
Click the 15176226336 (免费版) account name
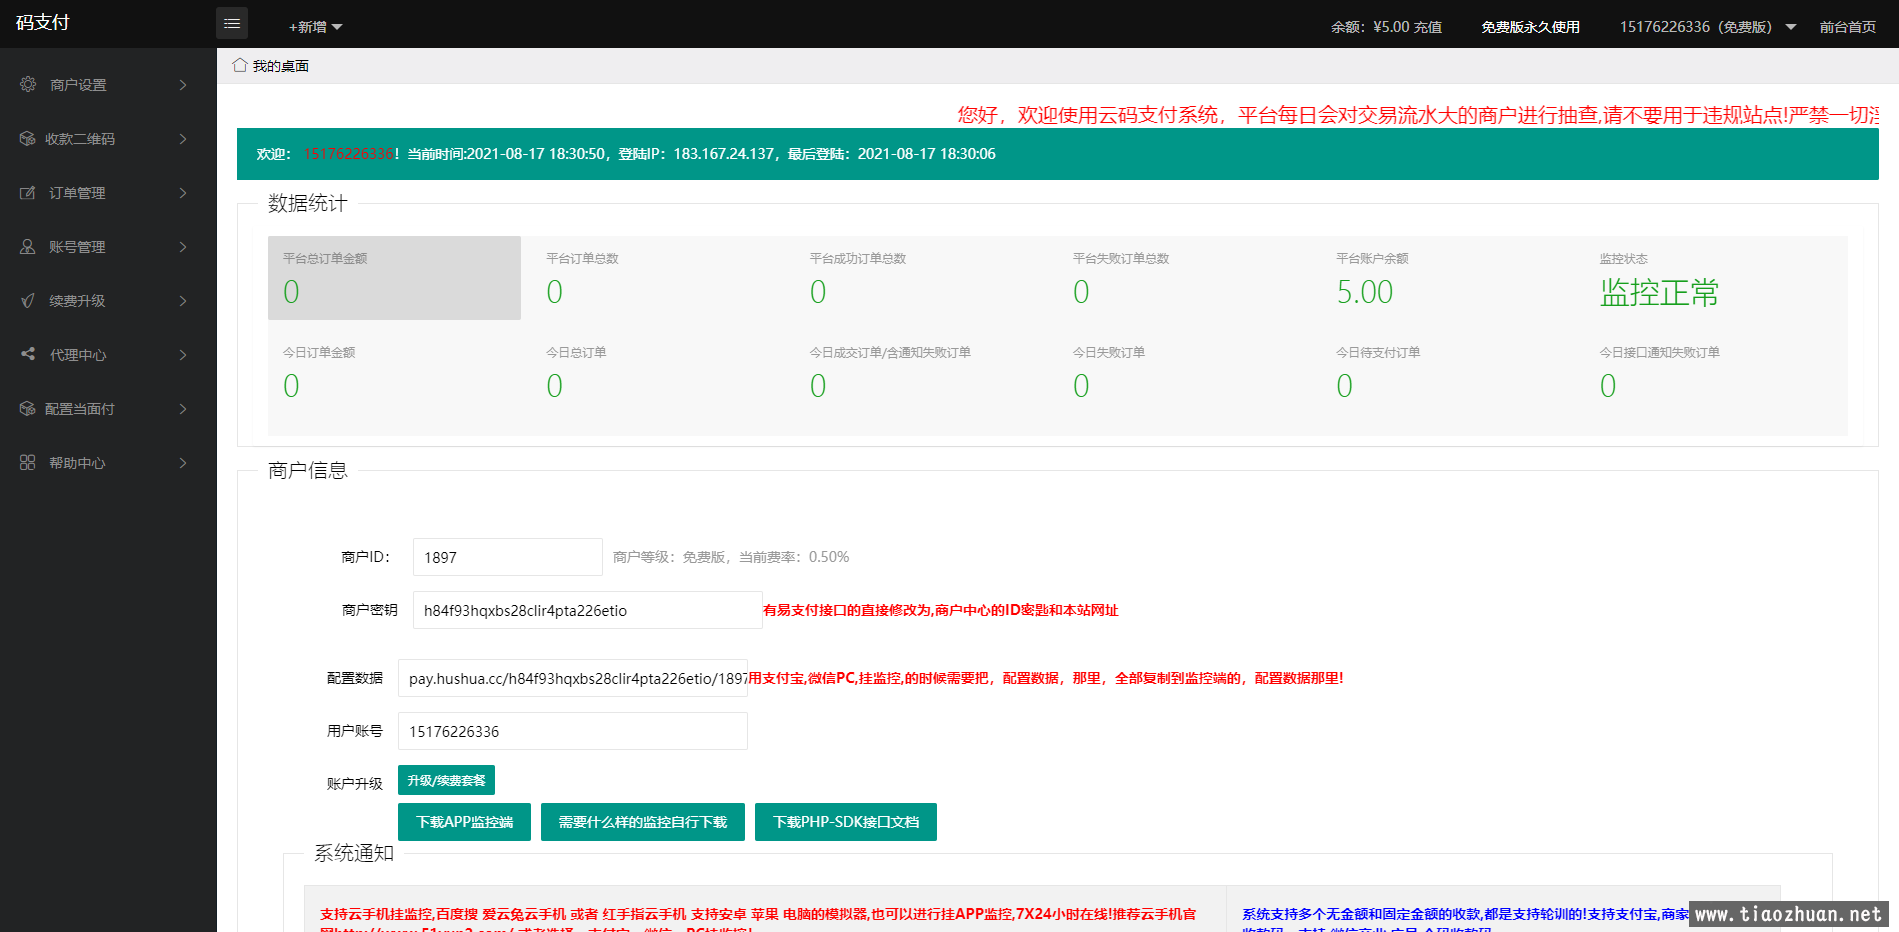click(1696, 27)
